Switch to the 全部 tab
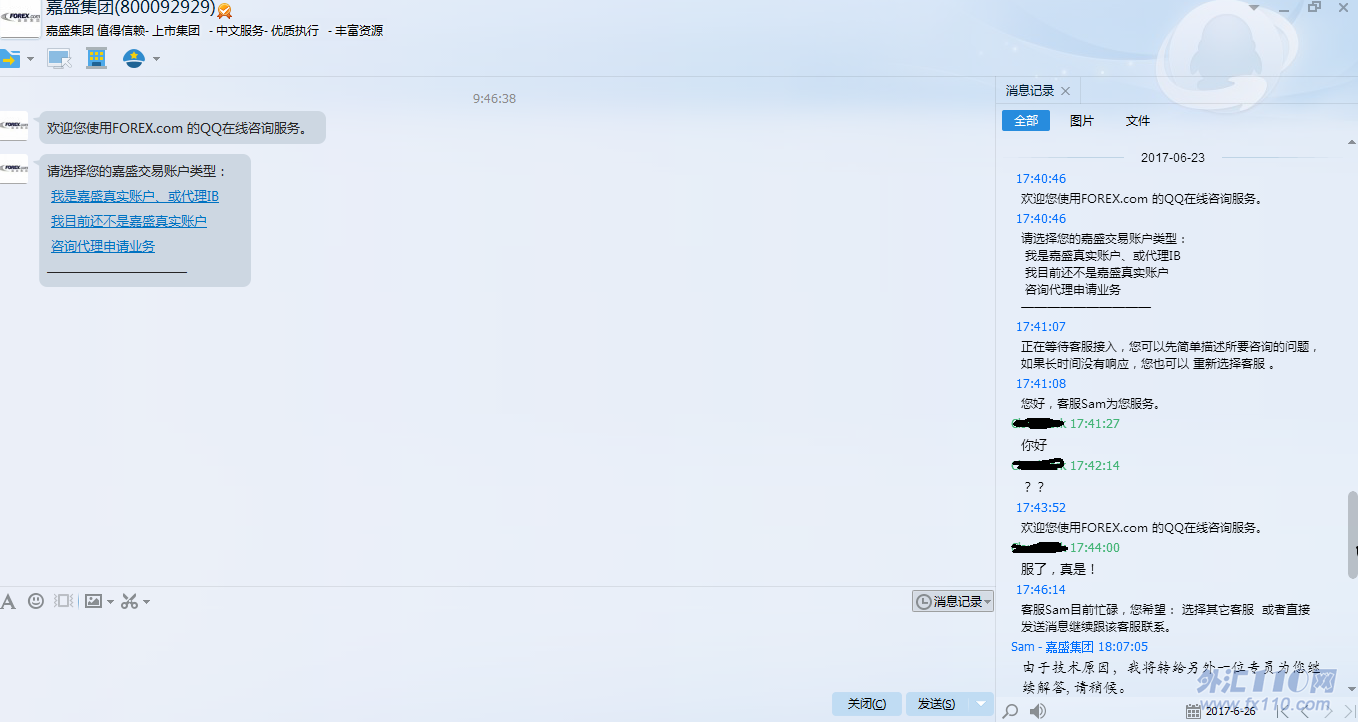Image resolution: width=1358 pixels, height=722 pixels. click(1026, 121)
